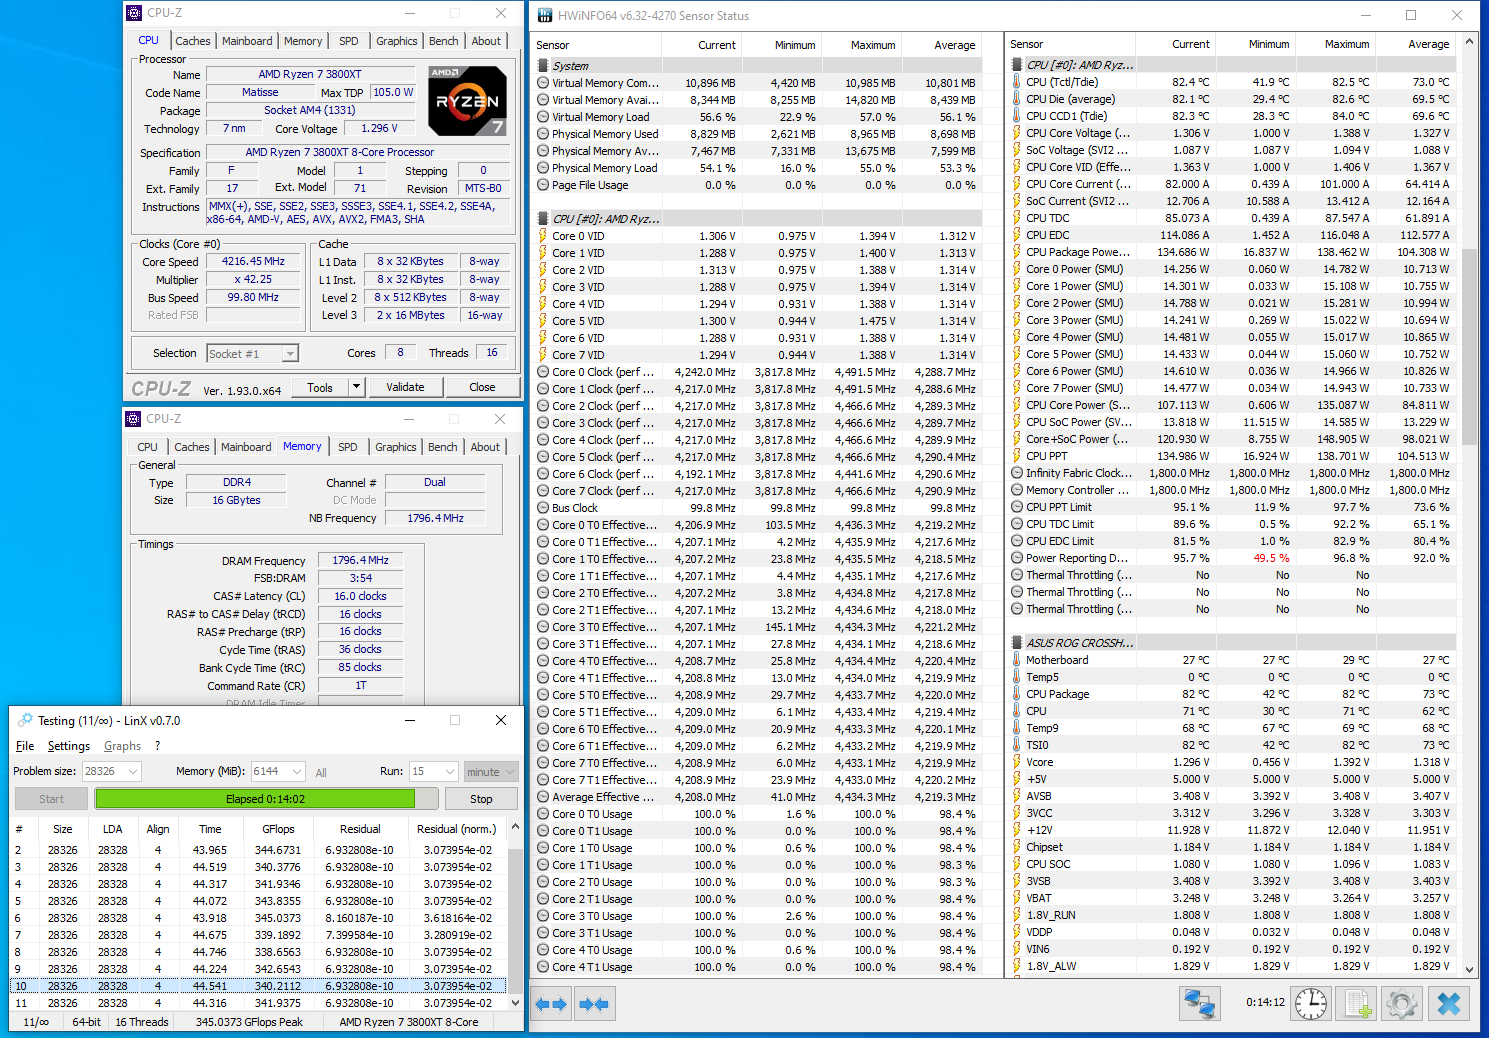Click the LinX gear icon in title bar
The width and height of the screenshot is (1489, 1038).
tap(25, 720)
